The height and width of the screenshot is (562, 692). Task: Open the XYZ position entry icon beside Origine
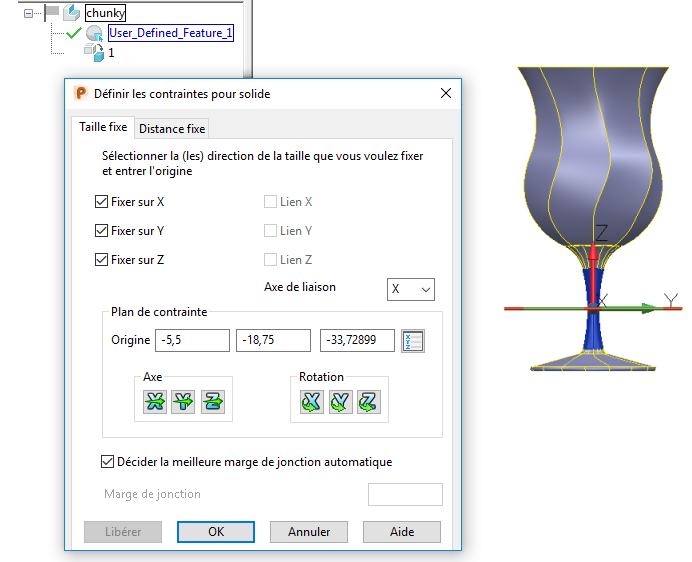[413, 341]
